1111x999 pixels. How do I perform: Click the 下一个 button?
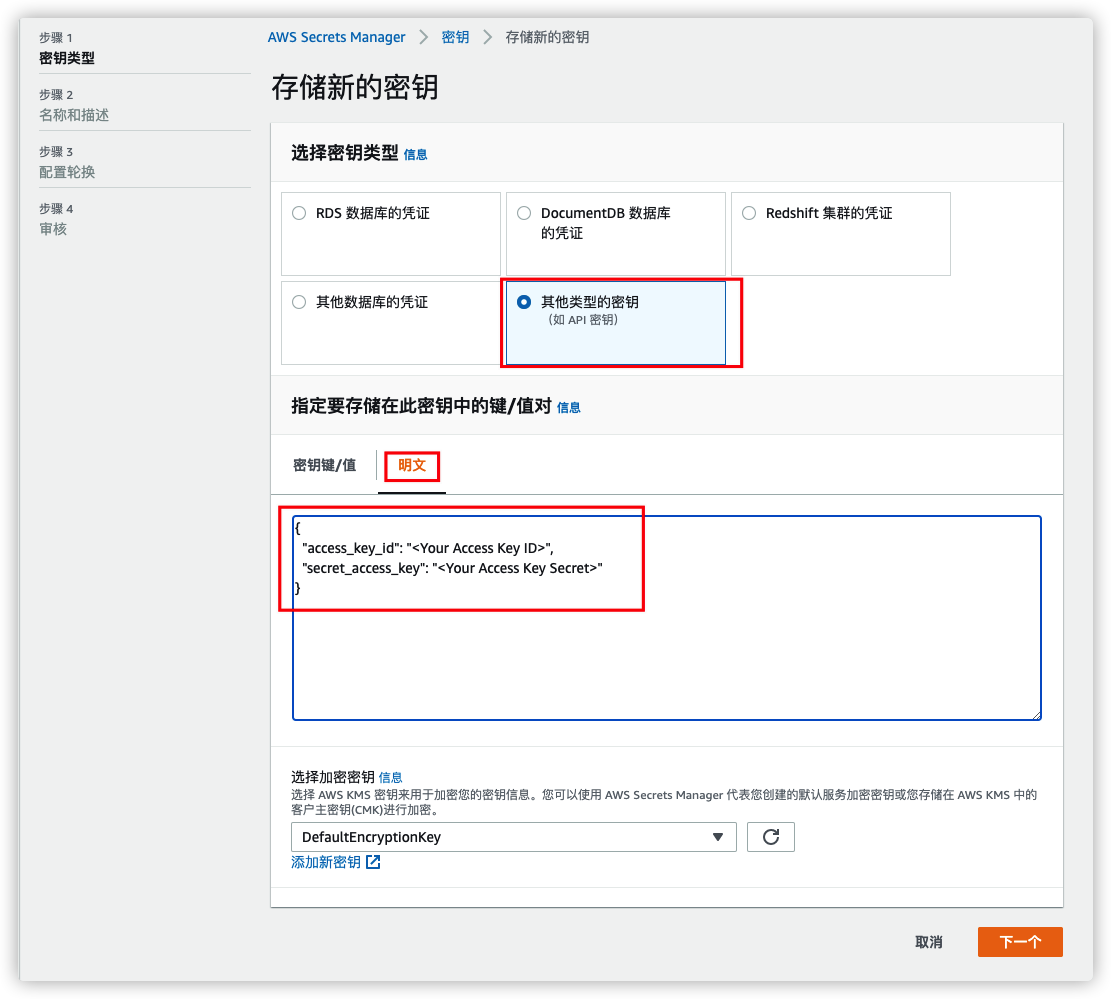click(1020, 942)
